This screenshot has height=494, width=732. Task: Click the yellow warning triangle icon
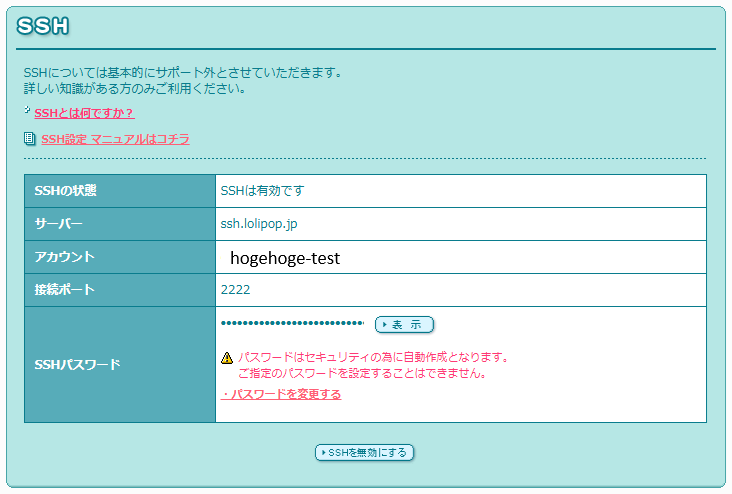click(227, 357)
